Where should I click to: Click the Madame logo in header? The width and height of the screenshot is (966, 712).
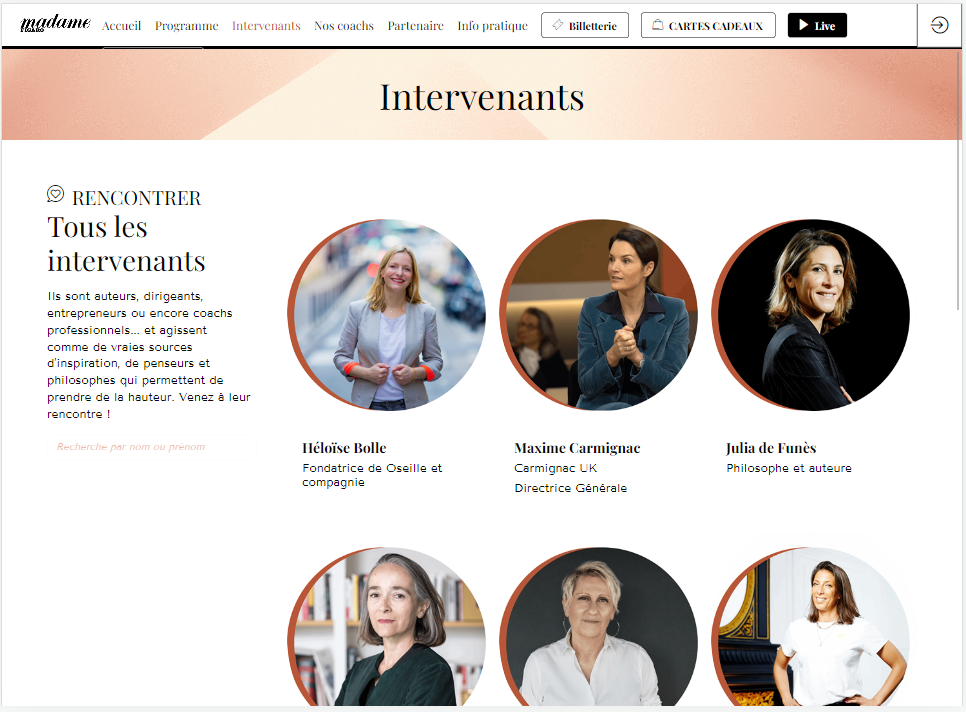[55, 23]
